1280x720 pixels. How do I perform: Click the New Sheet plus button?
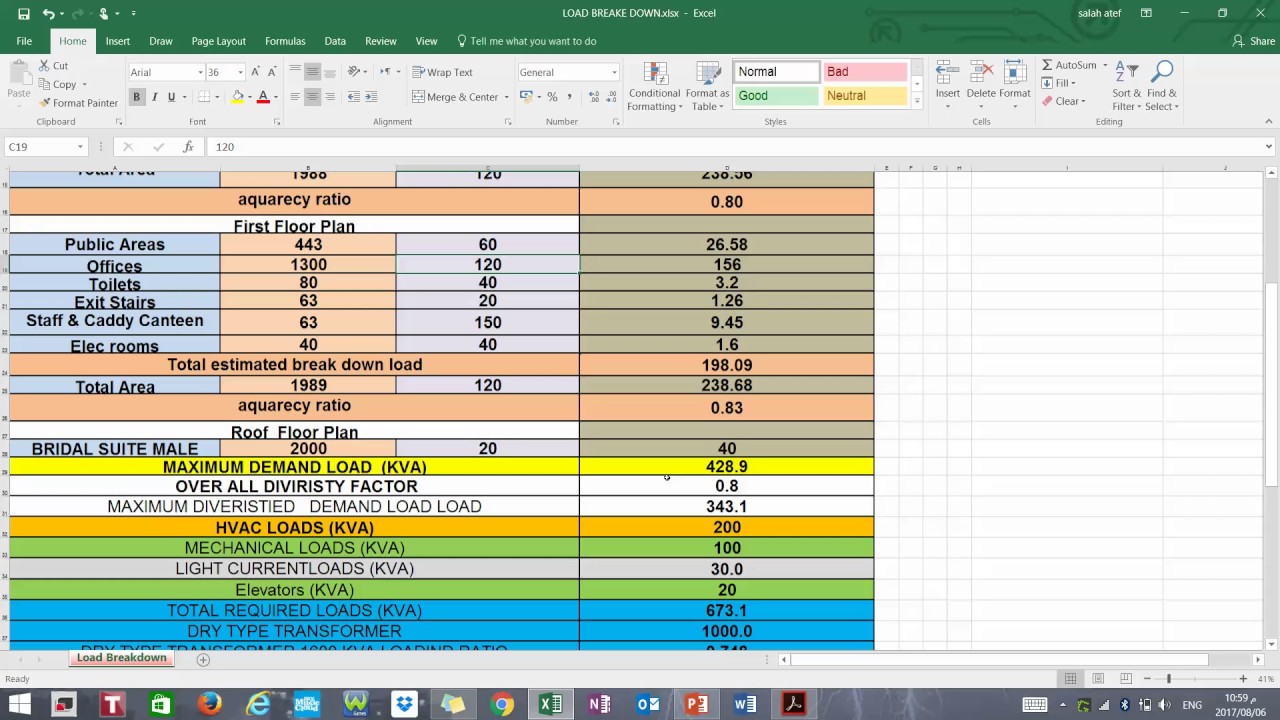coord(203,659)
